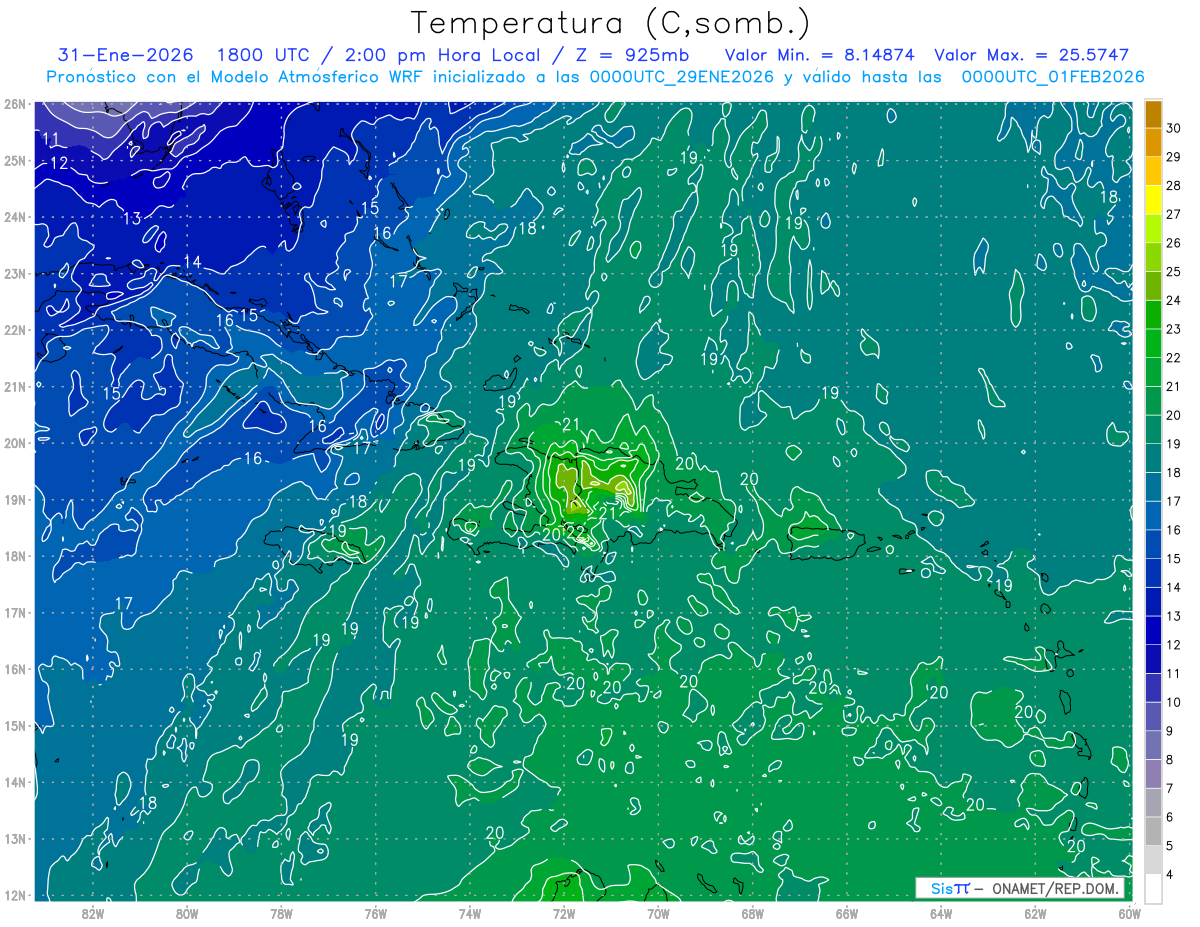
Task: Click the "72W" longitude axis label
Action: click(564, 913)
